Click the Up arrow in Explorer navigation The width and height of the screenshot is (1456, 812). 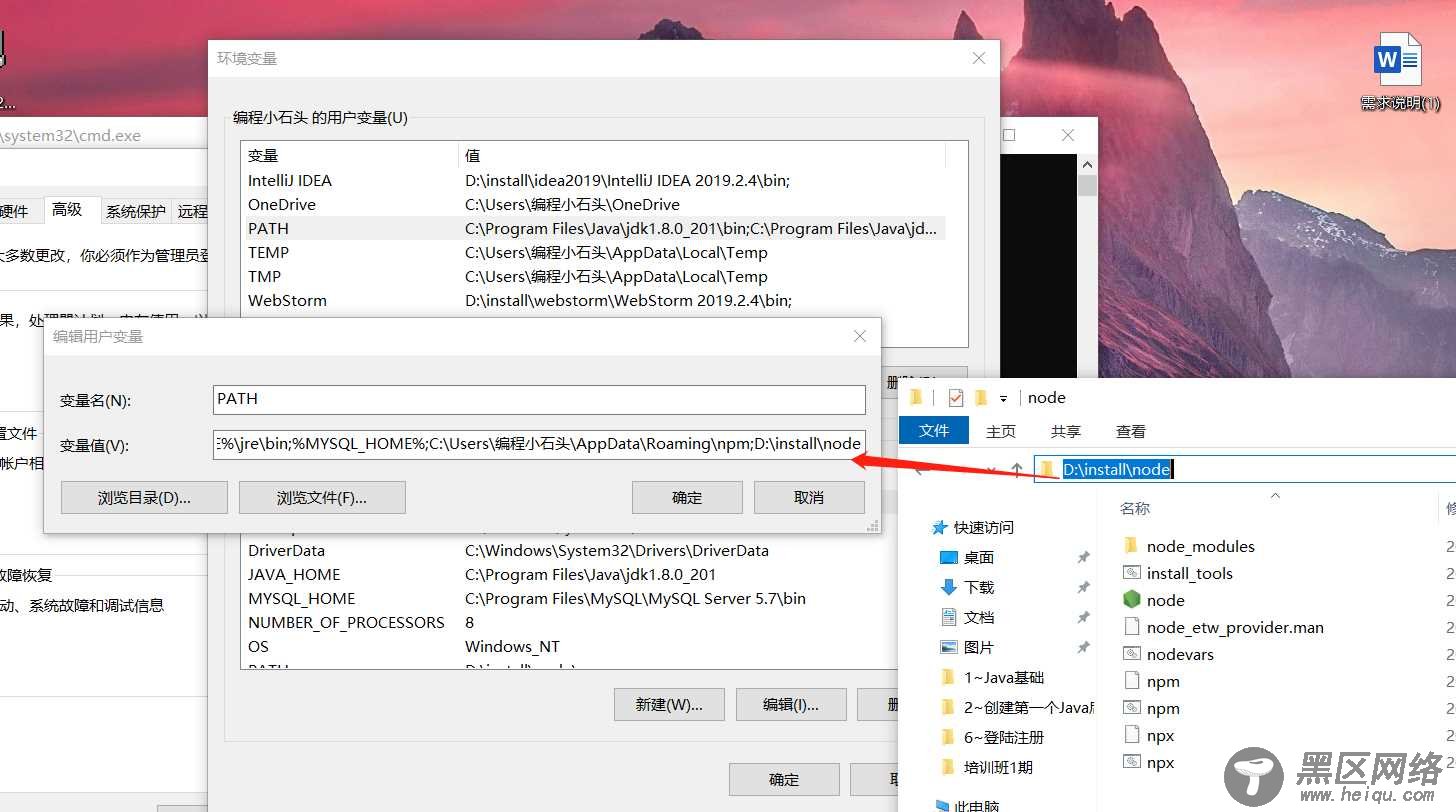click(x=1017, y=469)
